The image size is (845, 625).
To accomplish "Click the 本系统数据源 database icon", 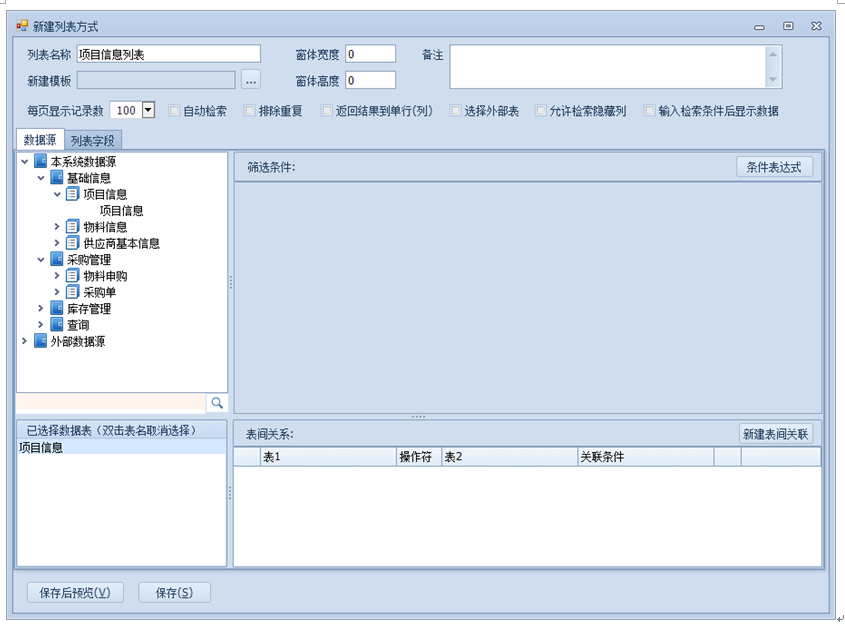I will (40, 162).
